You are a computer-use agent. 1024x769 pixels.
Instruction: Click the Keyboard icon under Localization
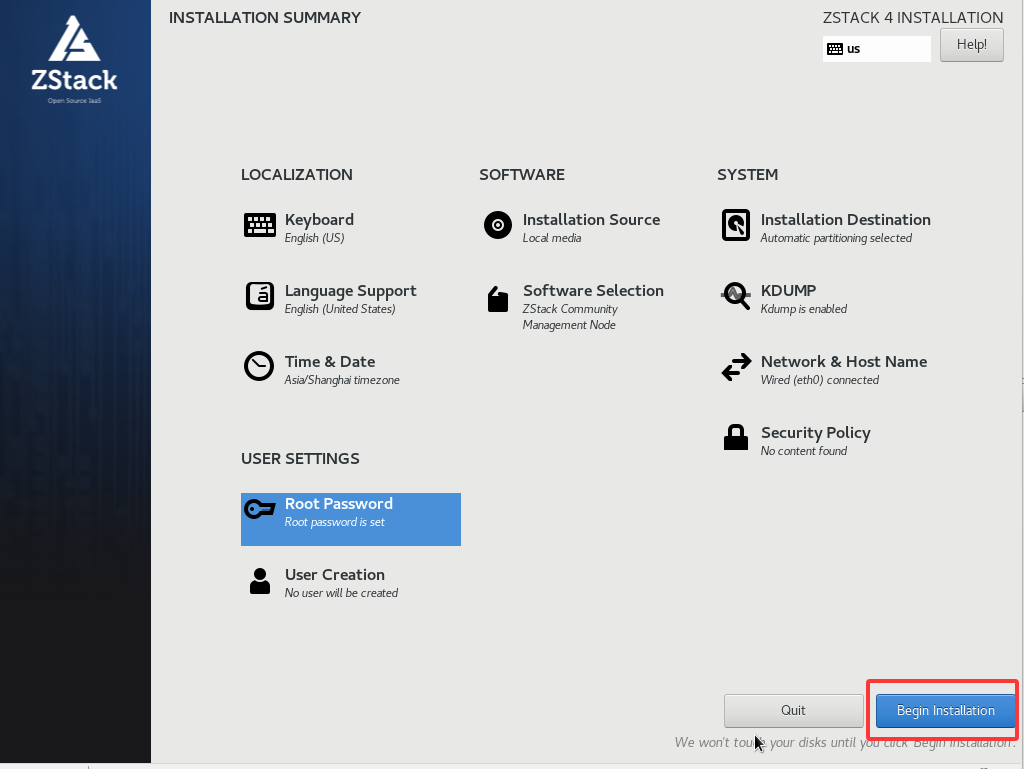click(x=259, y=225)
